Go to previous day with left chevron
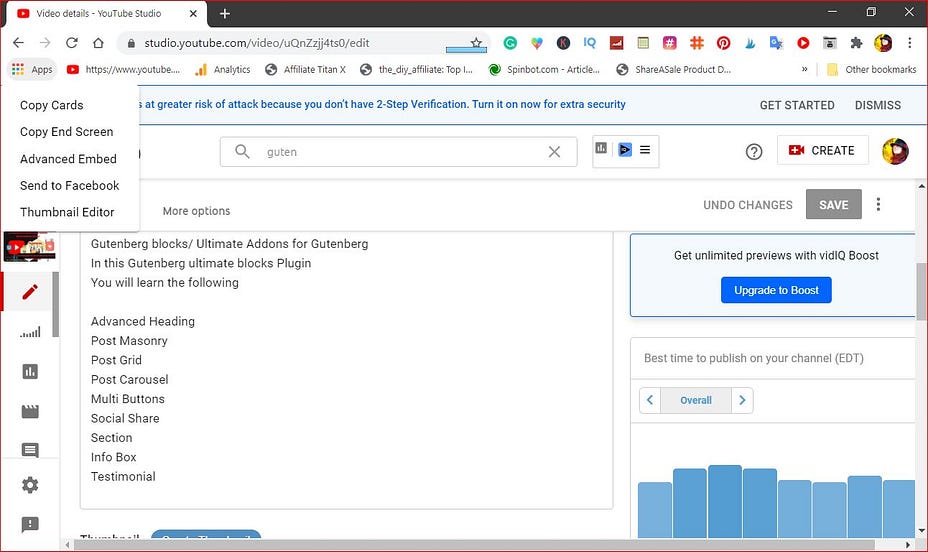Viewport: 928px width, 552px height. 650,400
